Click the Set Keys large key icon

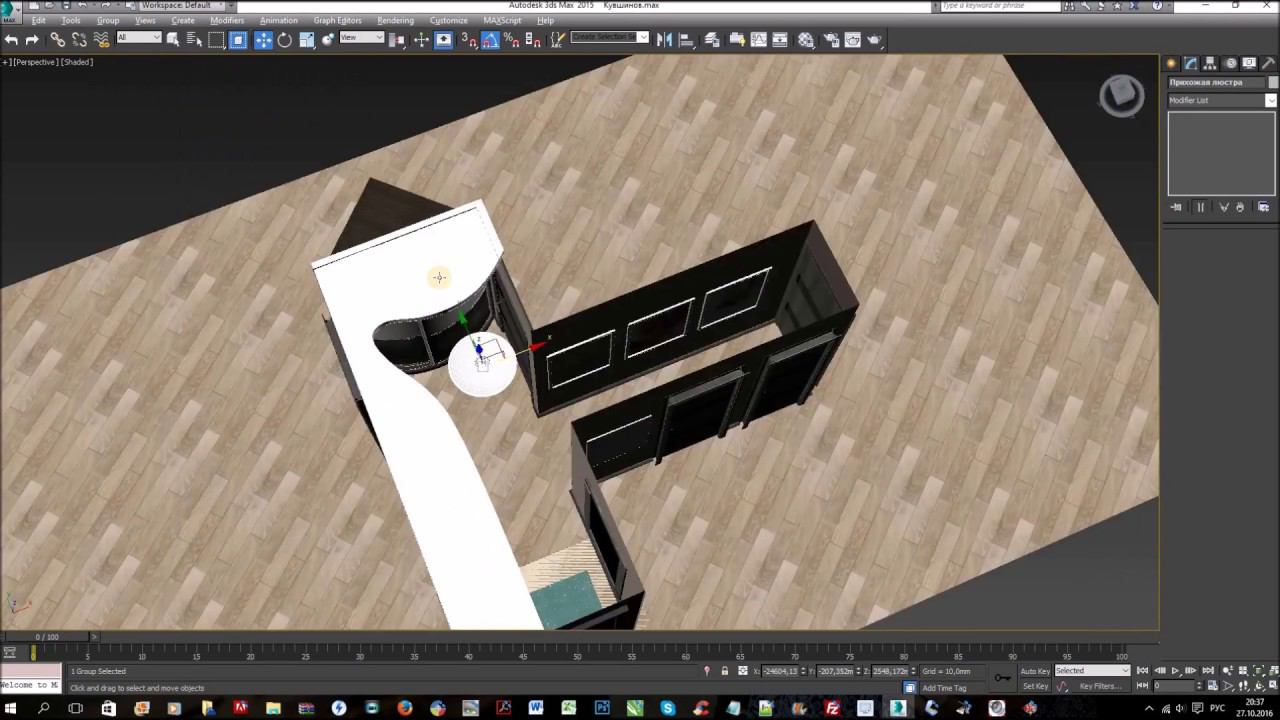pos(1002,678)
